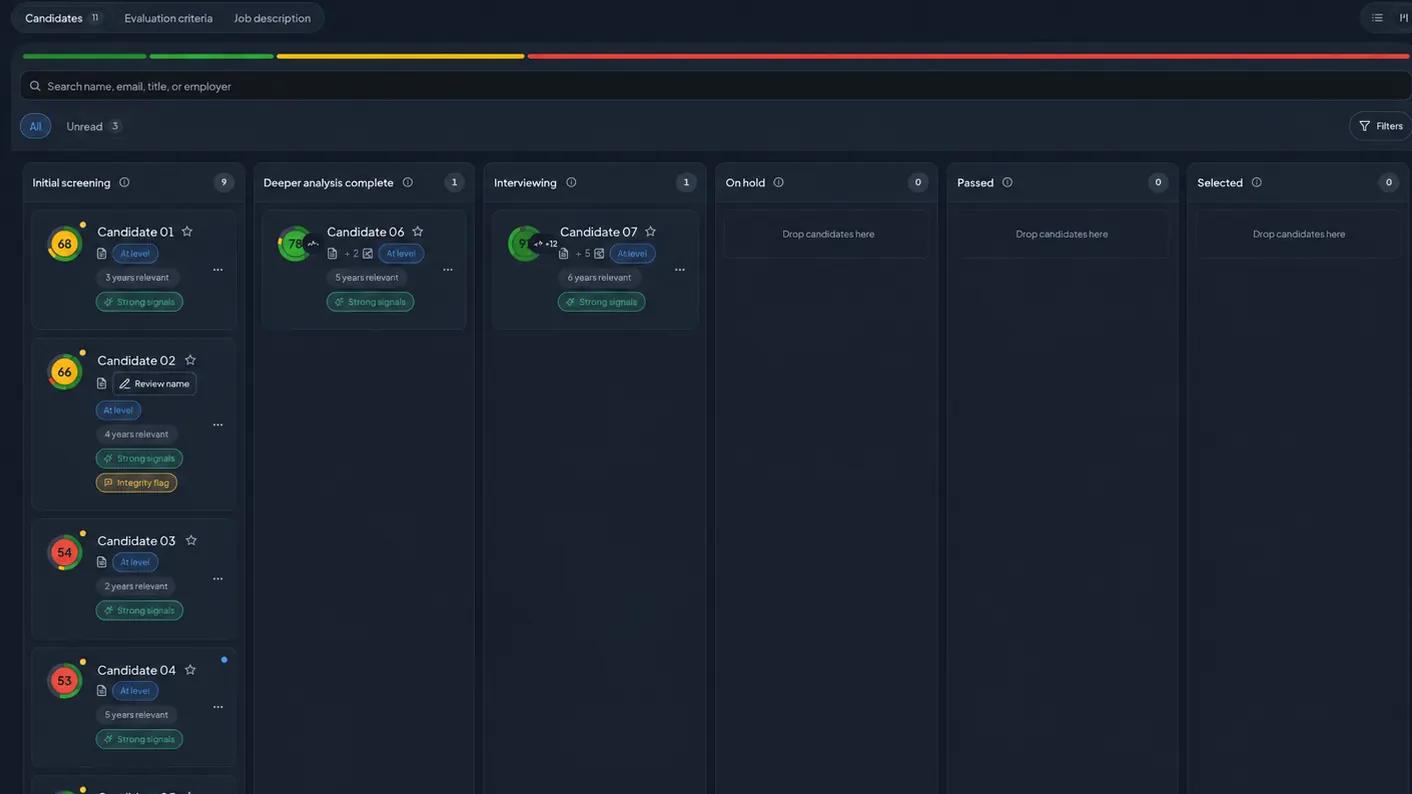This screenshot has width=1412, height=794.
Task: Star Candidate 02
Action: click(x=190, y=360)
